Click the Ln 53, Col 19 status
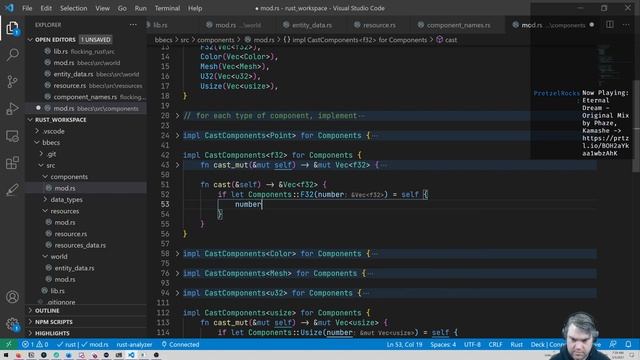640x360 pixels. (x=404, y=344)
